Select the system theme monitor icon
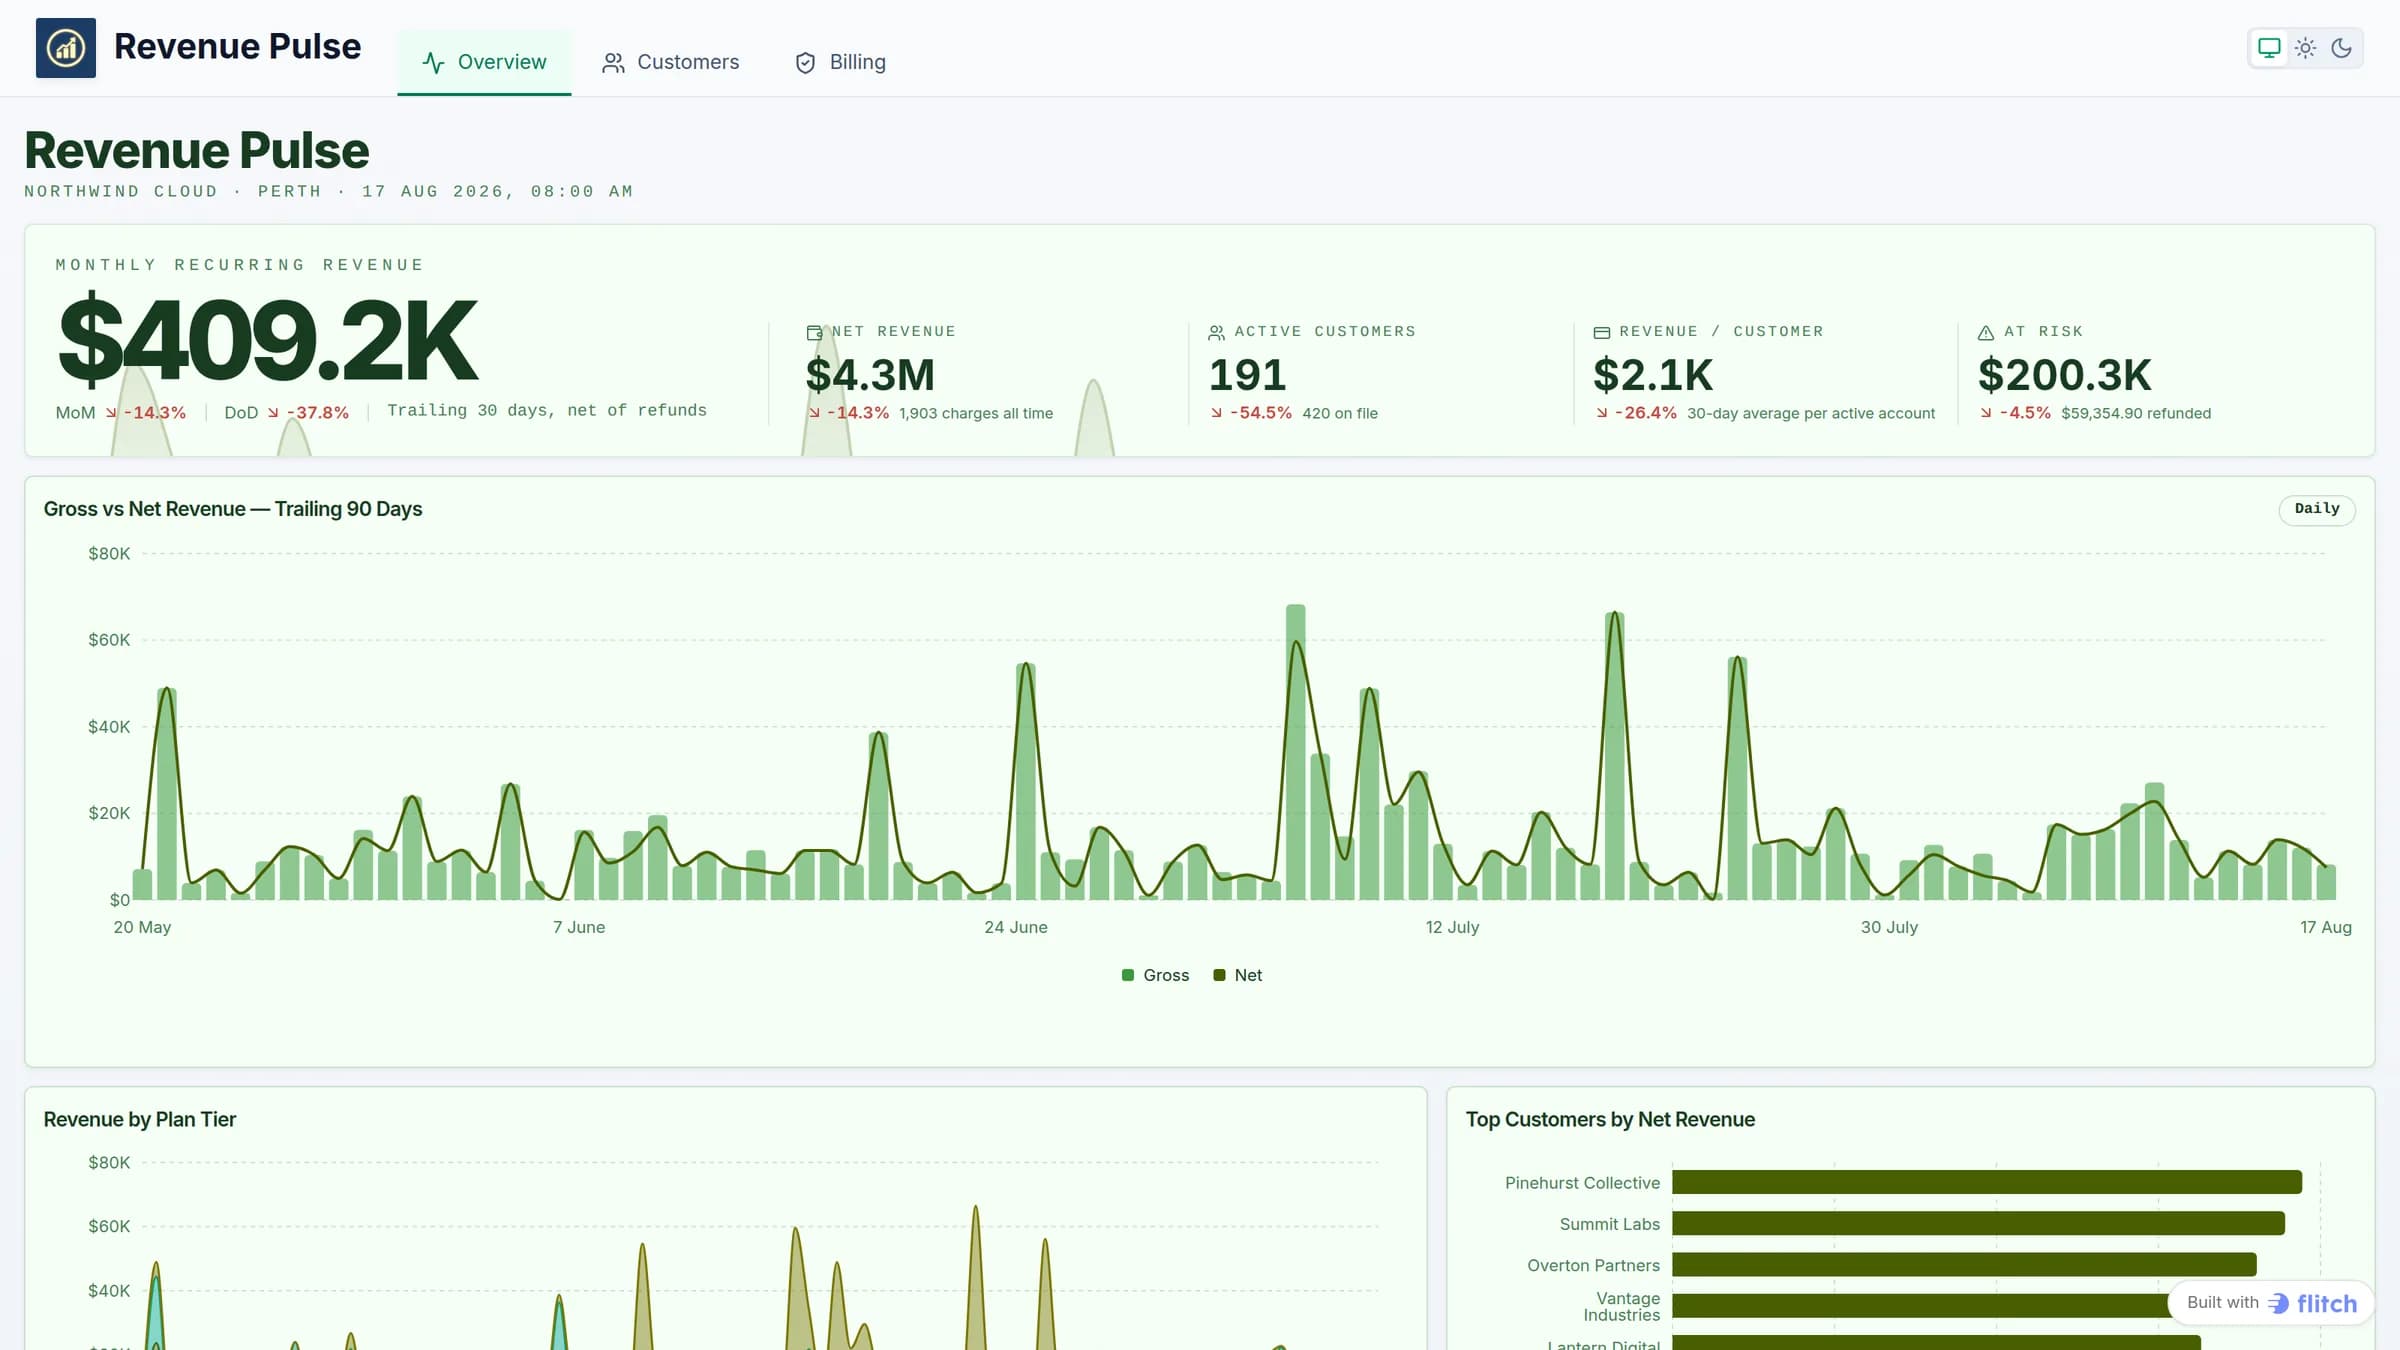 (x=2269, y=48)
